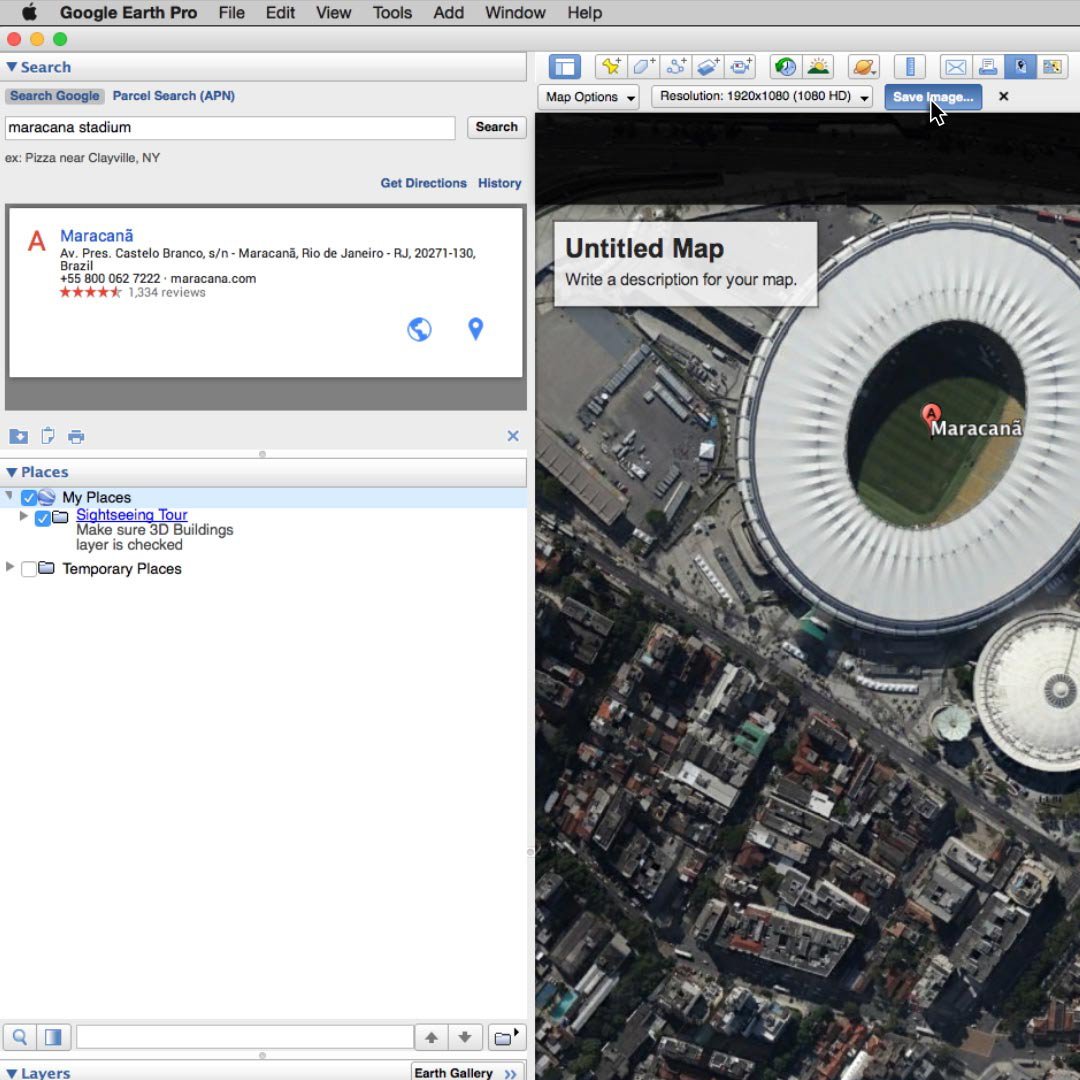Image resolution: width=1080 pixels, height=1080 pixels.
Task: Open the Map Options dropdown
Action: [x=589, y=97]
